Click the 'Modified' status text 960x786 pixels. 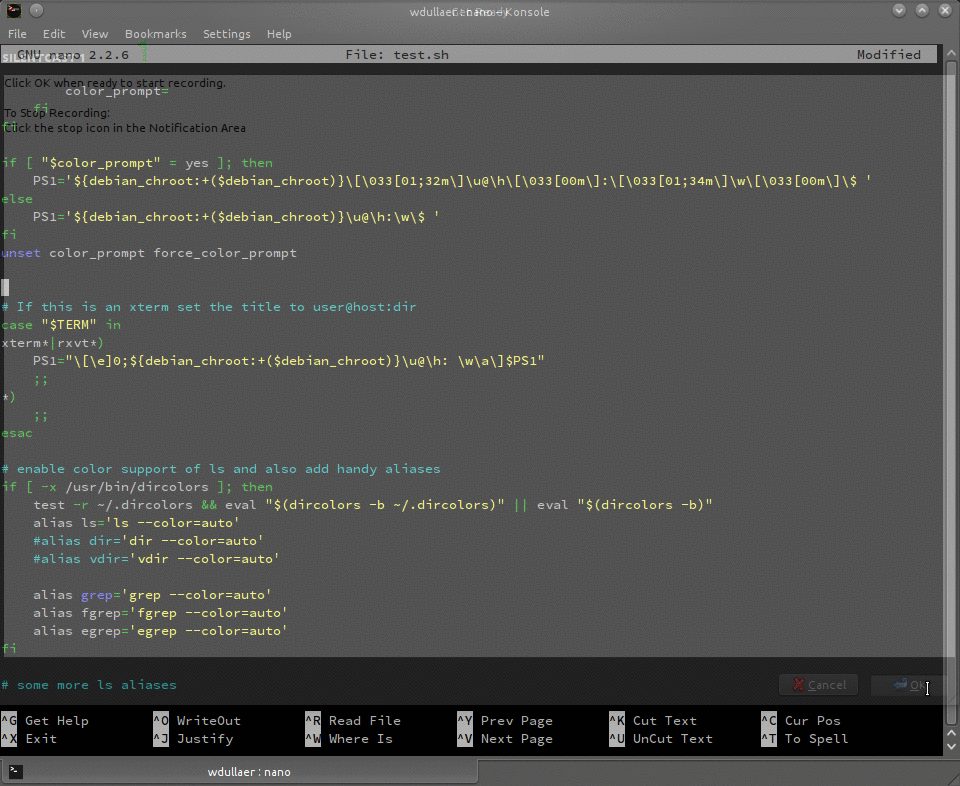coord(888,54)
